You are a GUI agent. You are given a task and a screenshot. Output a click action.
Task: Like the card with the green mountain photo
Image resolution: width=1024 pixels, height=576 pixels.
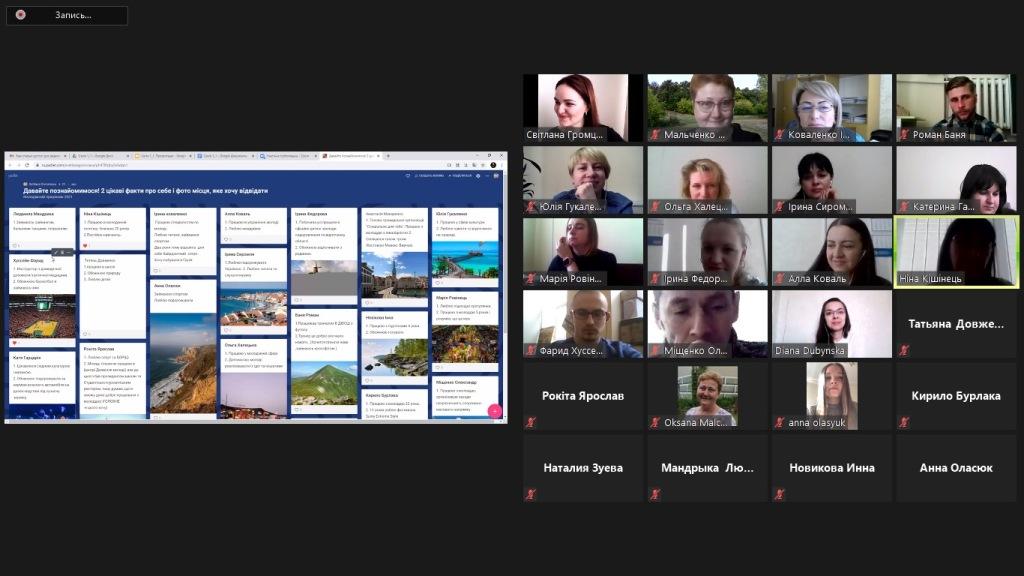pos(297,409)
